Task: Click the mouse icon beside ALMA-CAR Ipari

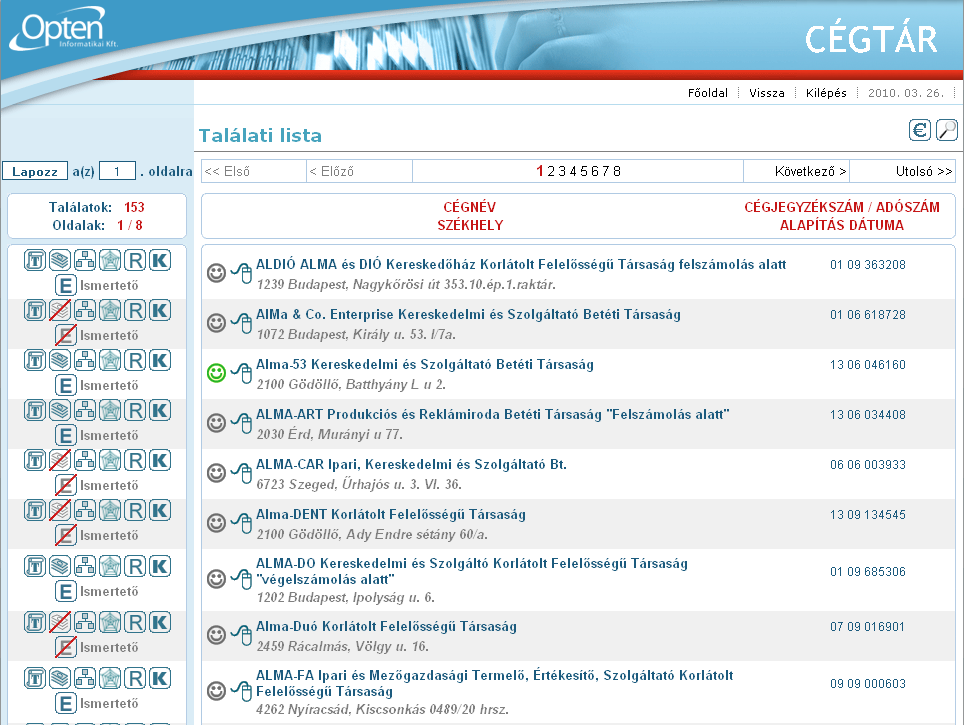Action: 242,473
